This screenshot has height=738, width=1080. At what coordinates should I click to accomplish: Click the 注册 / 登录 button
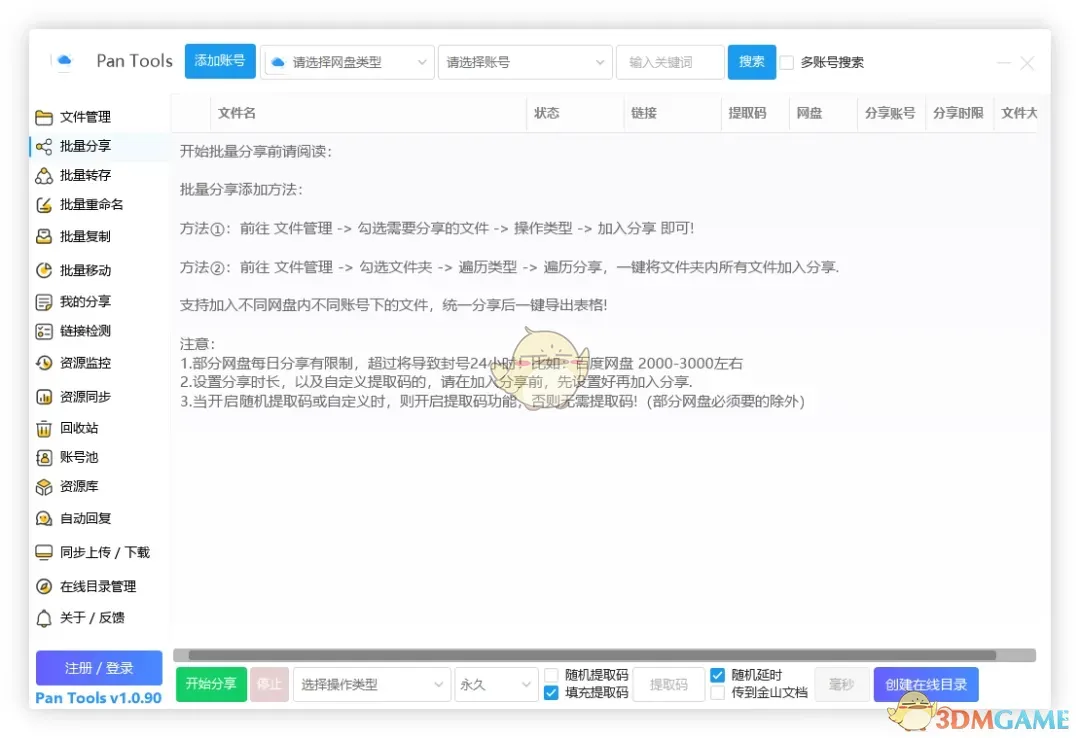coord(98,668)
